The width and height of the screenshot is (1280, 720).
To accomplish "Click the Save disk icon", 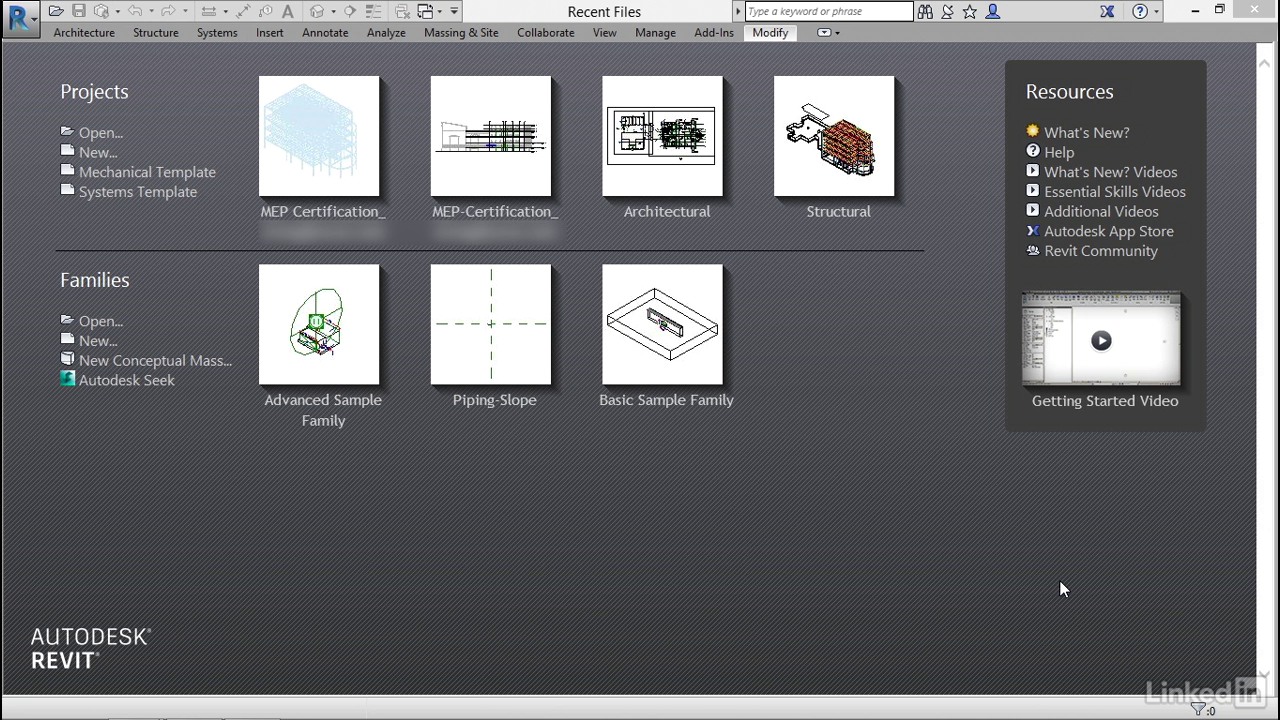I will point(78,11).
